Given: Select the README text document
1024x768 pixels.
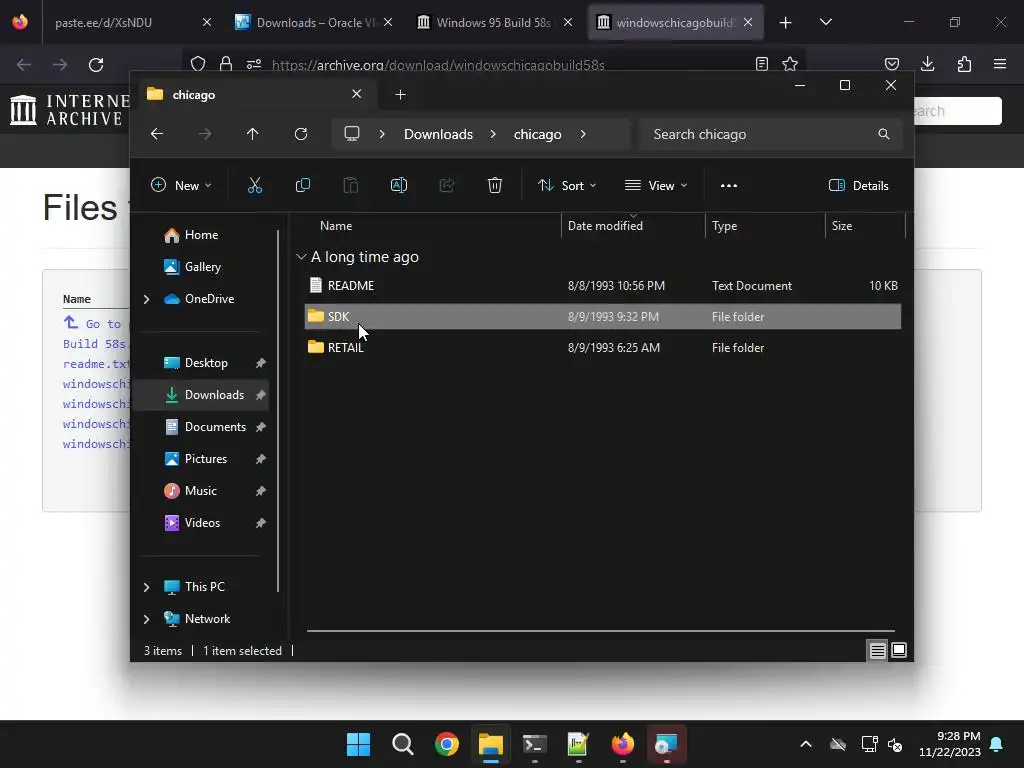Looking at the screenshot, I should click(x=603, y=285).
